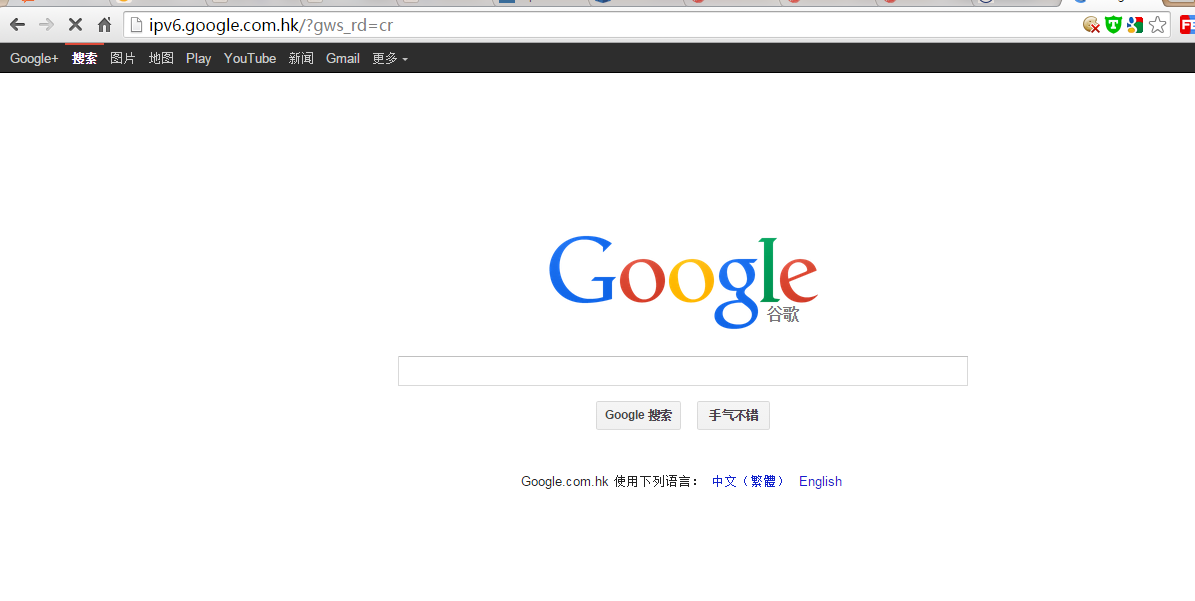Stop the page from loading
1195x601 pixels.
pyautogui.click(x=75, y=25)
